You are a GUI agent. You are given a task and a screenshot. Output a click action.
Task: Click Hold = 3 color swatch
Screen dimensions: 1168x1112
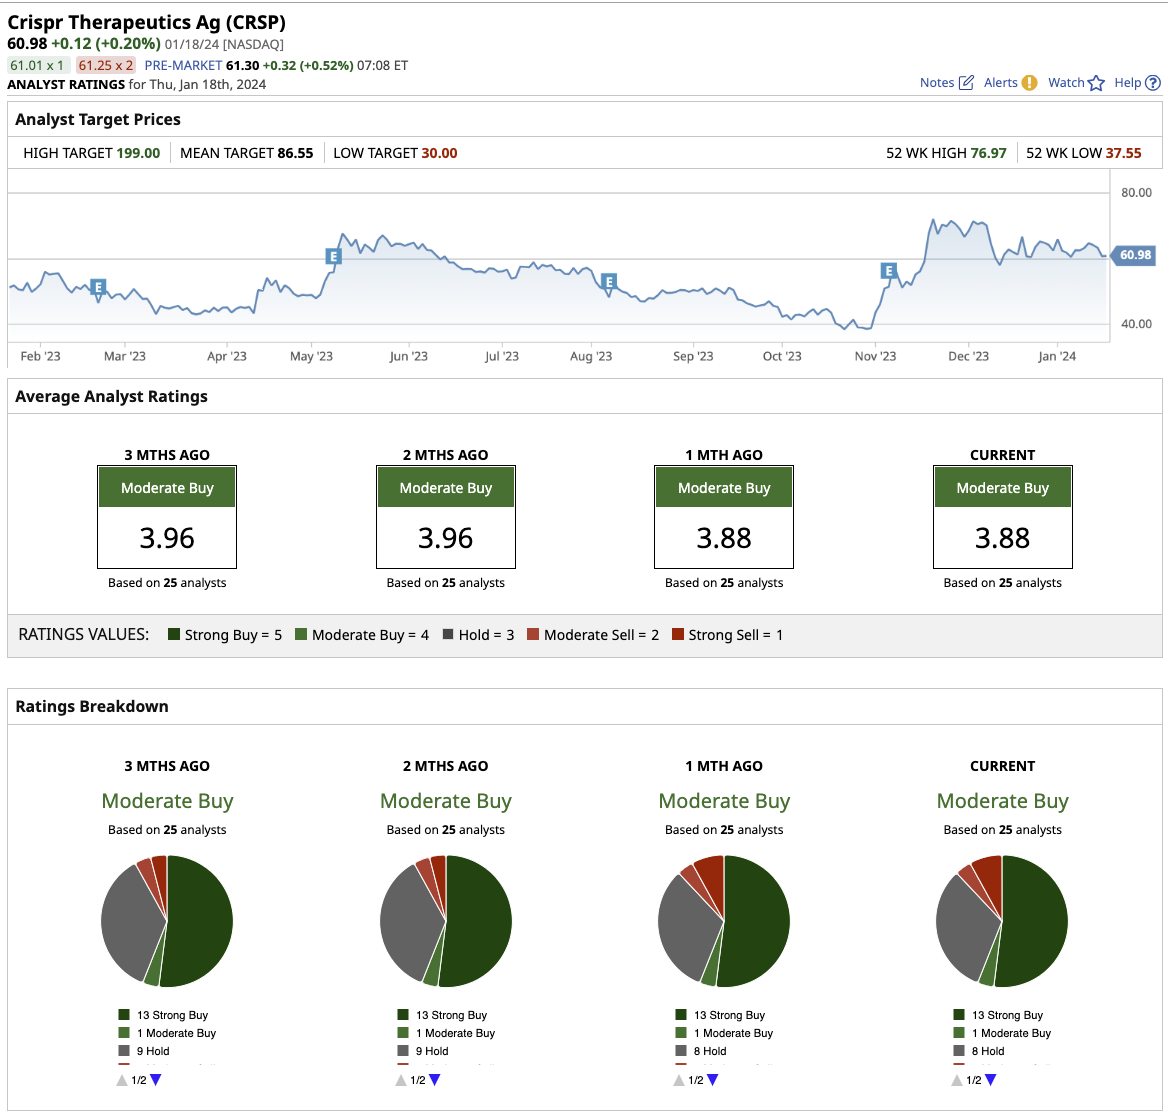pyautogui.click(x=448, y=635)
